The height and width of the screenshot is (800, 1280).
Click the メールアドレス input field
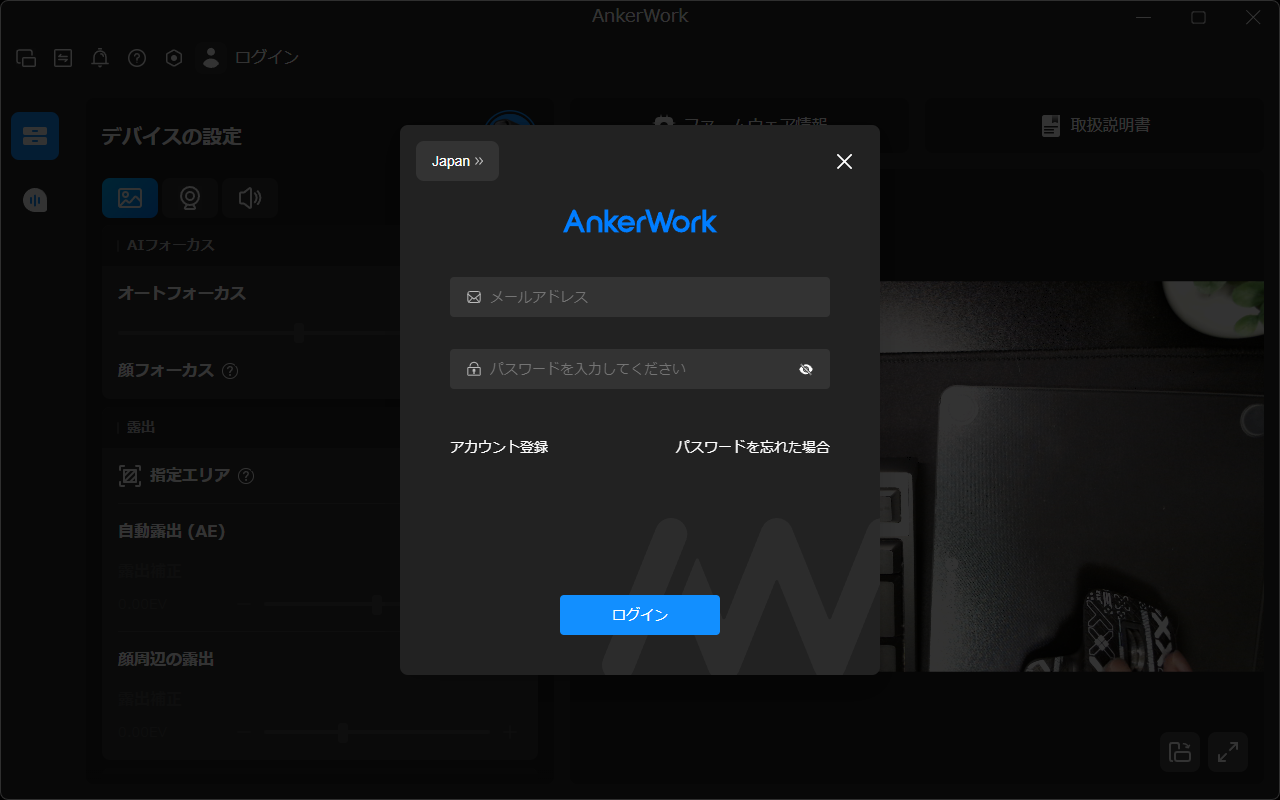pyautogui.click(x=640, y=297)
